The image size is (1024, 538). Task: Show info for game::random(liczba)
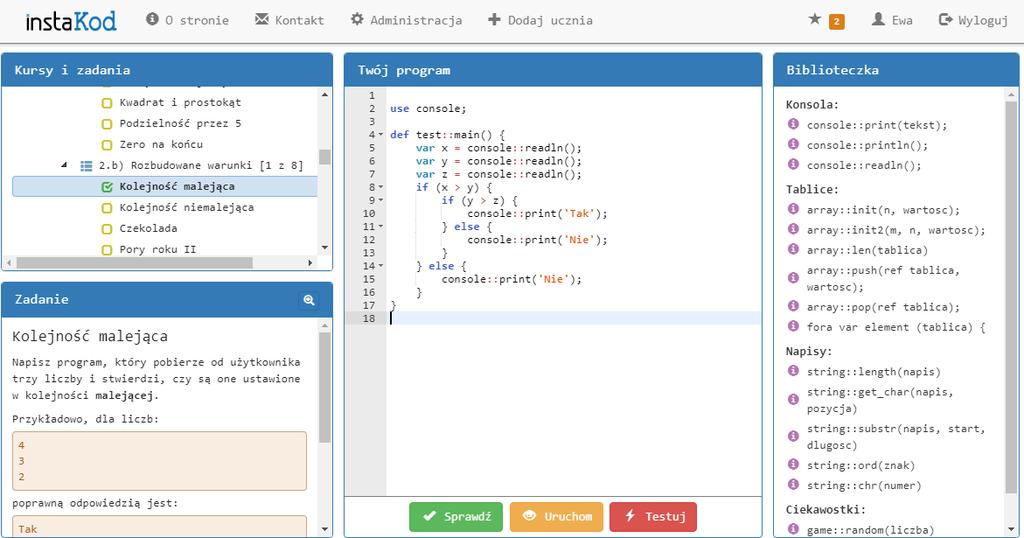tap(793, 529)
